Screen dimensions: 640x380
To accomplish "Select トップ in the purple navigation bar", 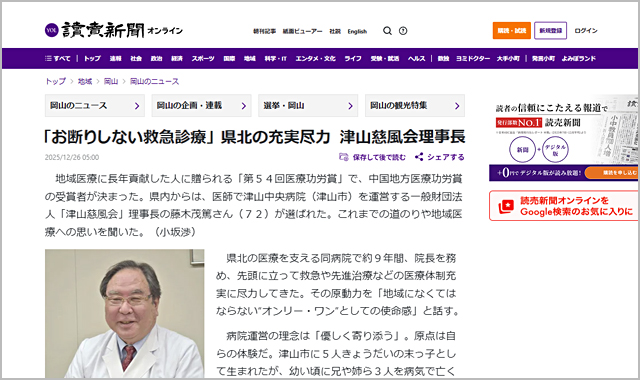I will click(92, 58).
